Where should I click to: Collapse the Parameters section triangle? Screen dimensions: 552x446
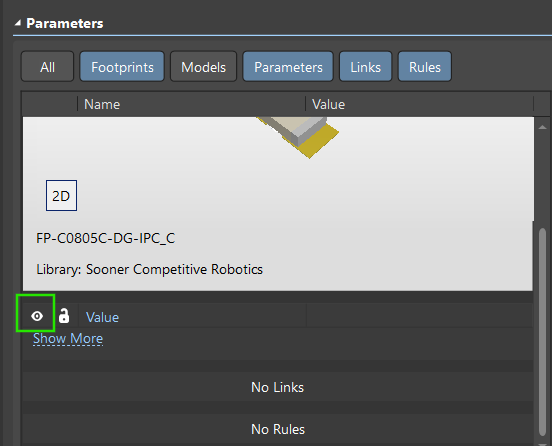click(18, 23)
